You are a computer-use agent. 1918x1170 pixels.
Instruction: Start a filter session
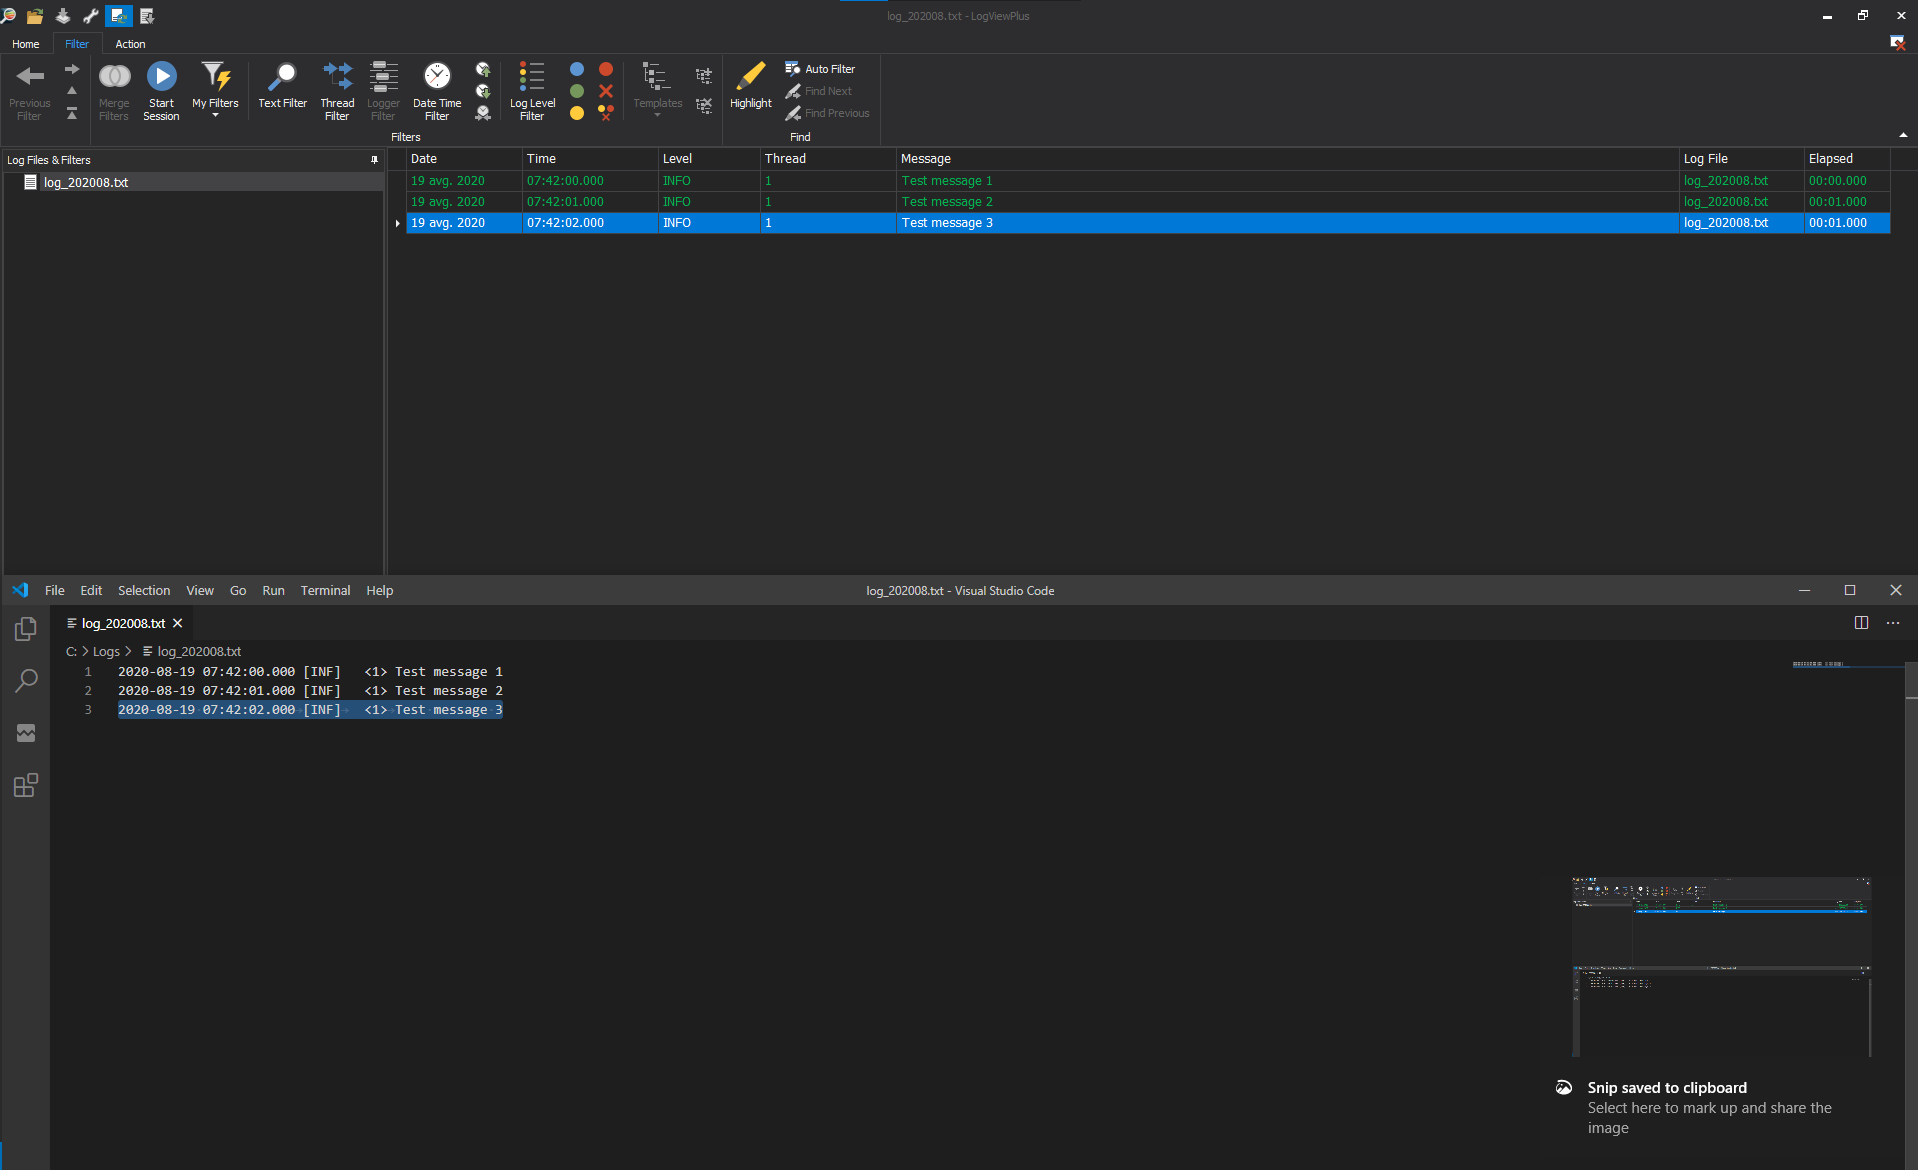(x=161, y=90)
